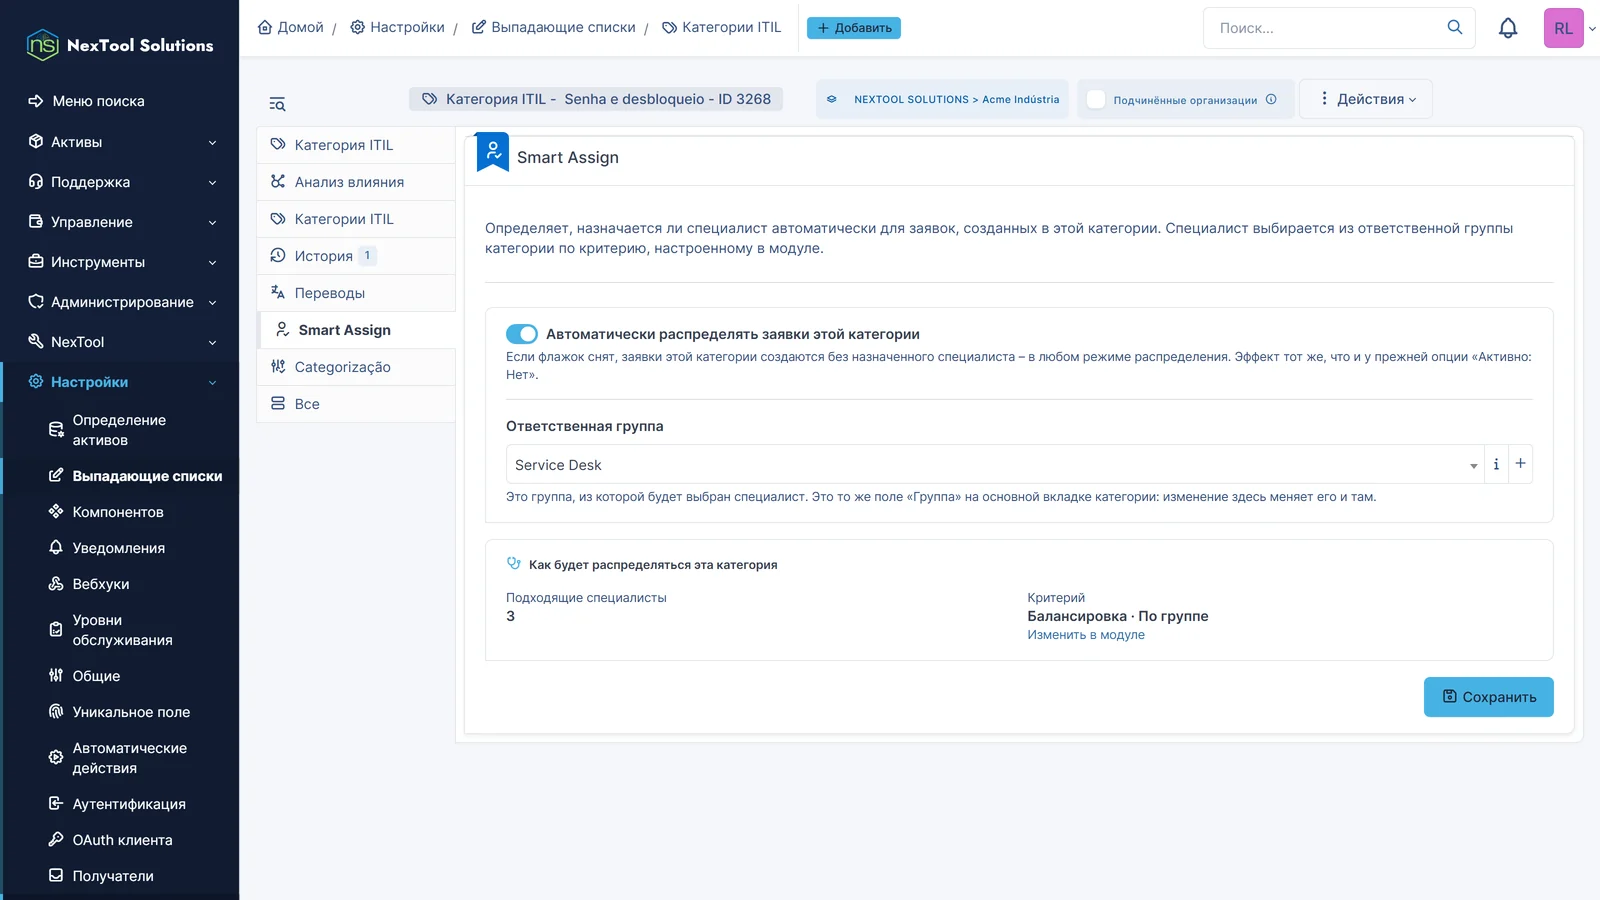Expand the Управление sidebar section
This screenshot has width=1600, height=900.
(120, 222)
